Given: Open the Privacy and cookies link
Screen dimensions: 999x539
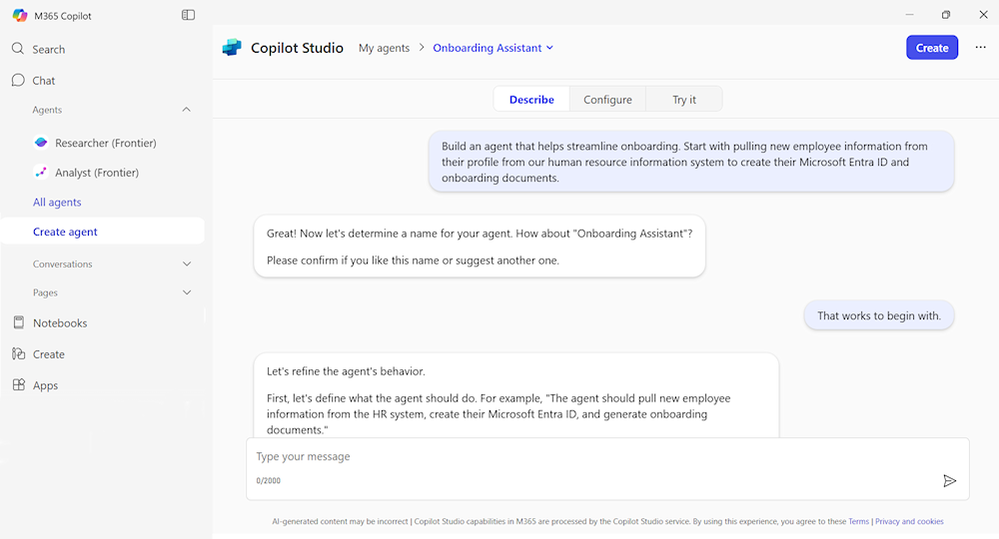Looking at the screenshot, I should [909, 521].
